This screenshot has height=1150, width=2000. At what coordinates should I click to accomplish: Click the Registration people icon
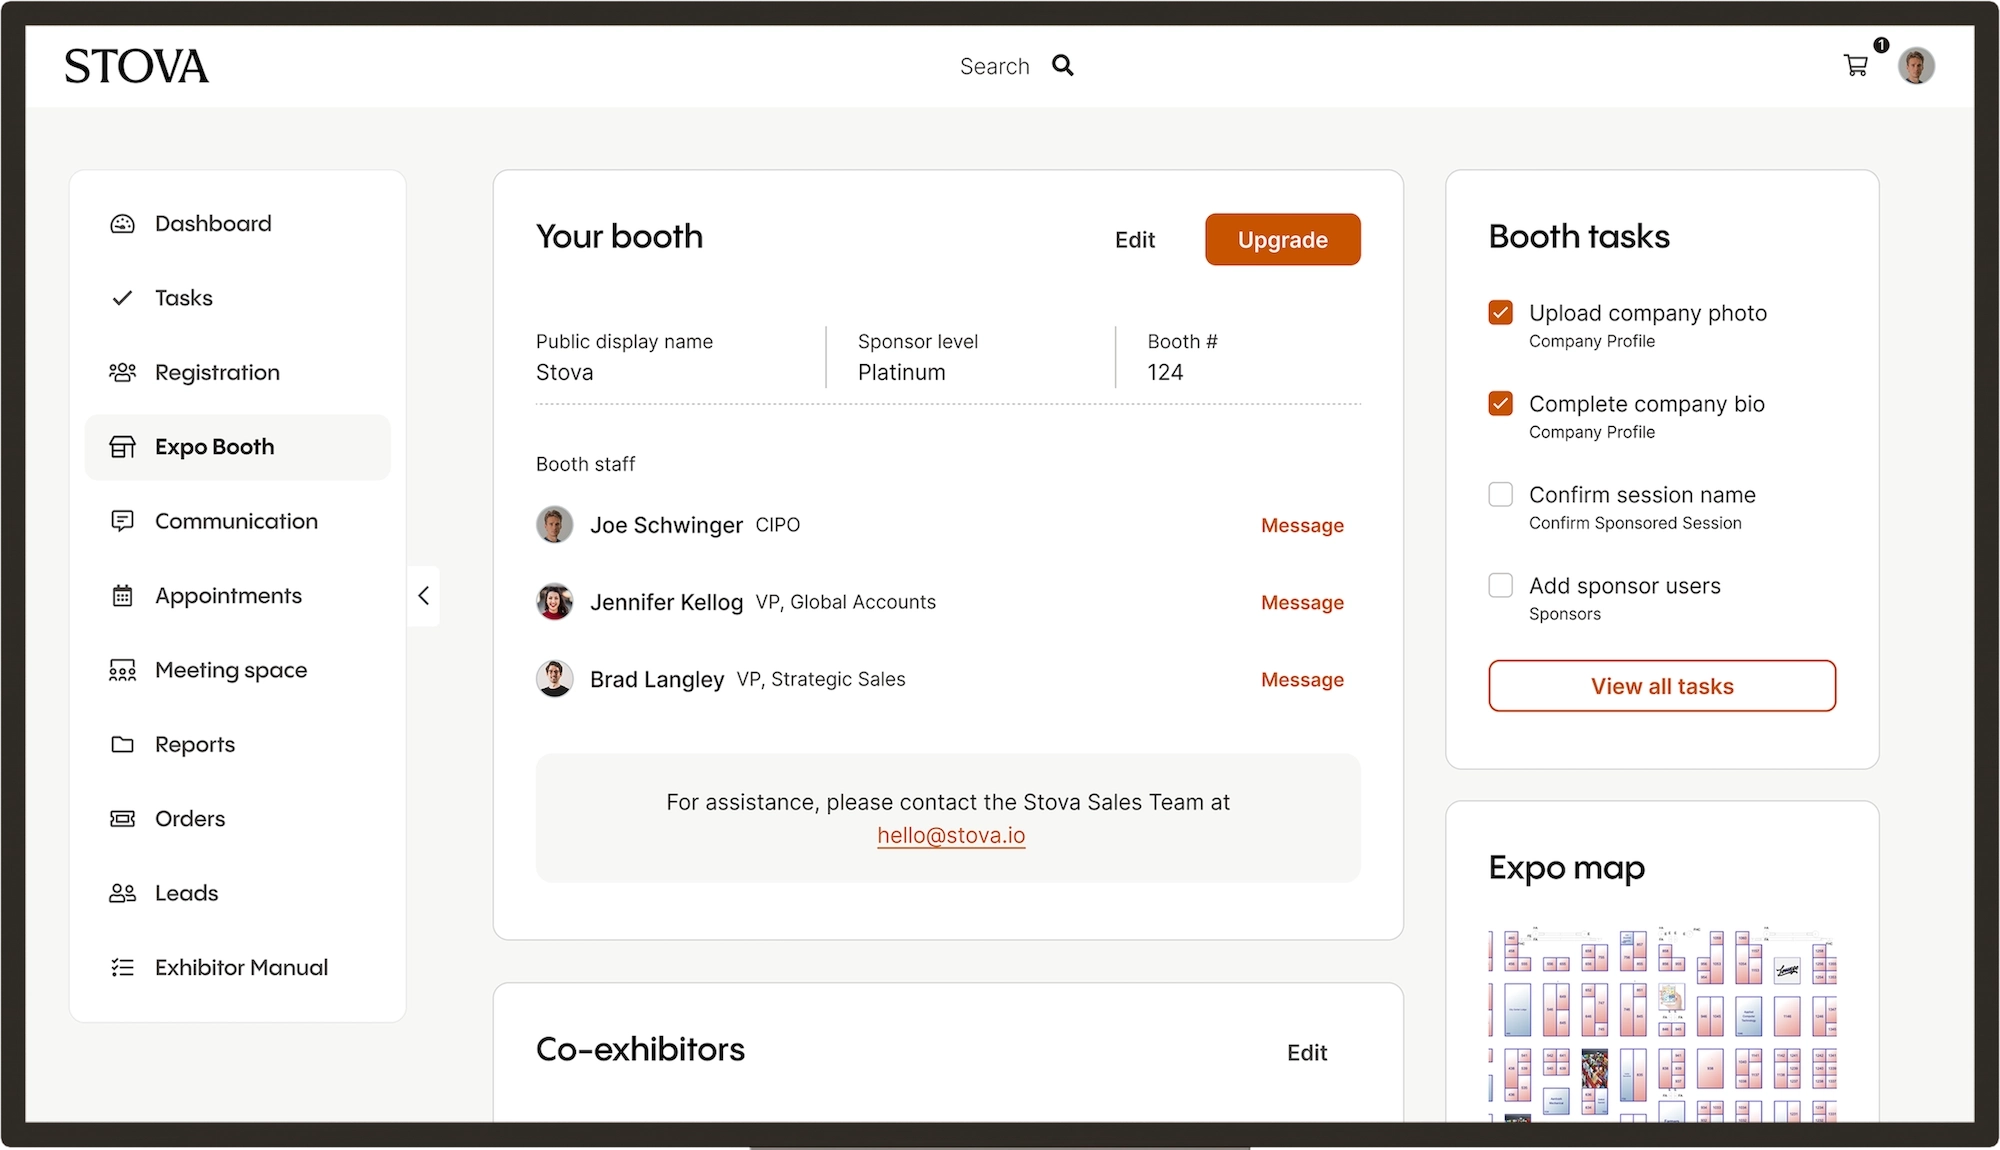pyautogui.click(x=122, y=373)
